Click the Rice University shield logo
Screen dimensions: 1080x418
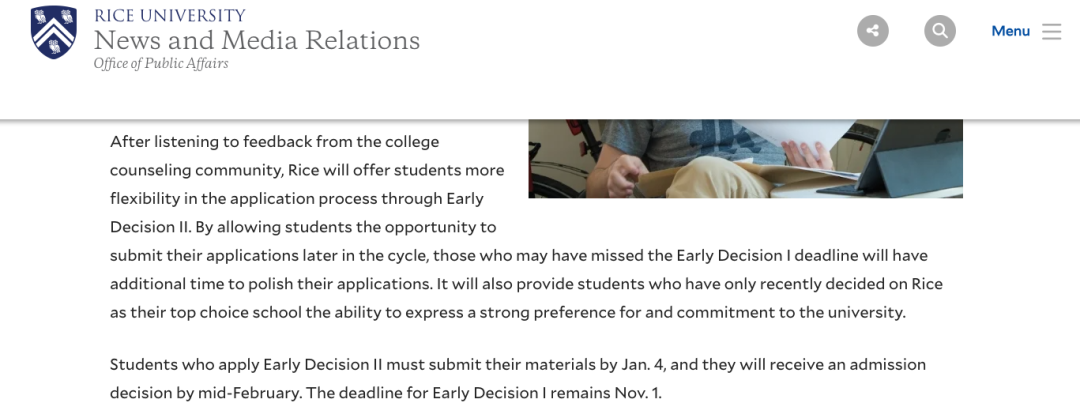coord(54,32)
